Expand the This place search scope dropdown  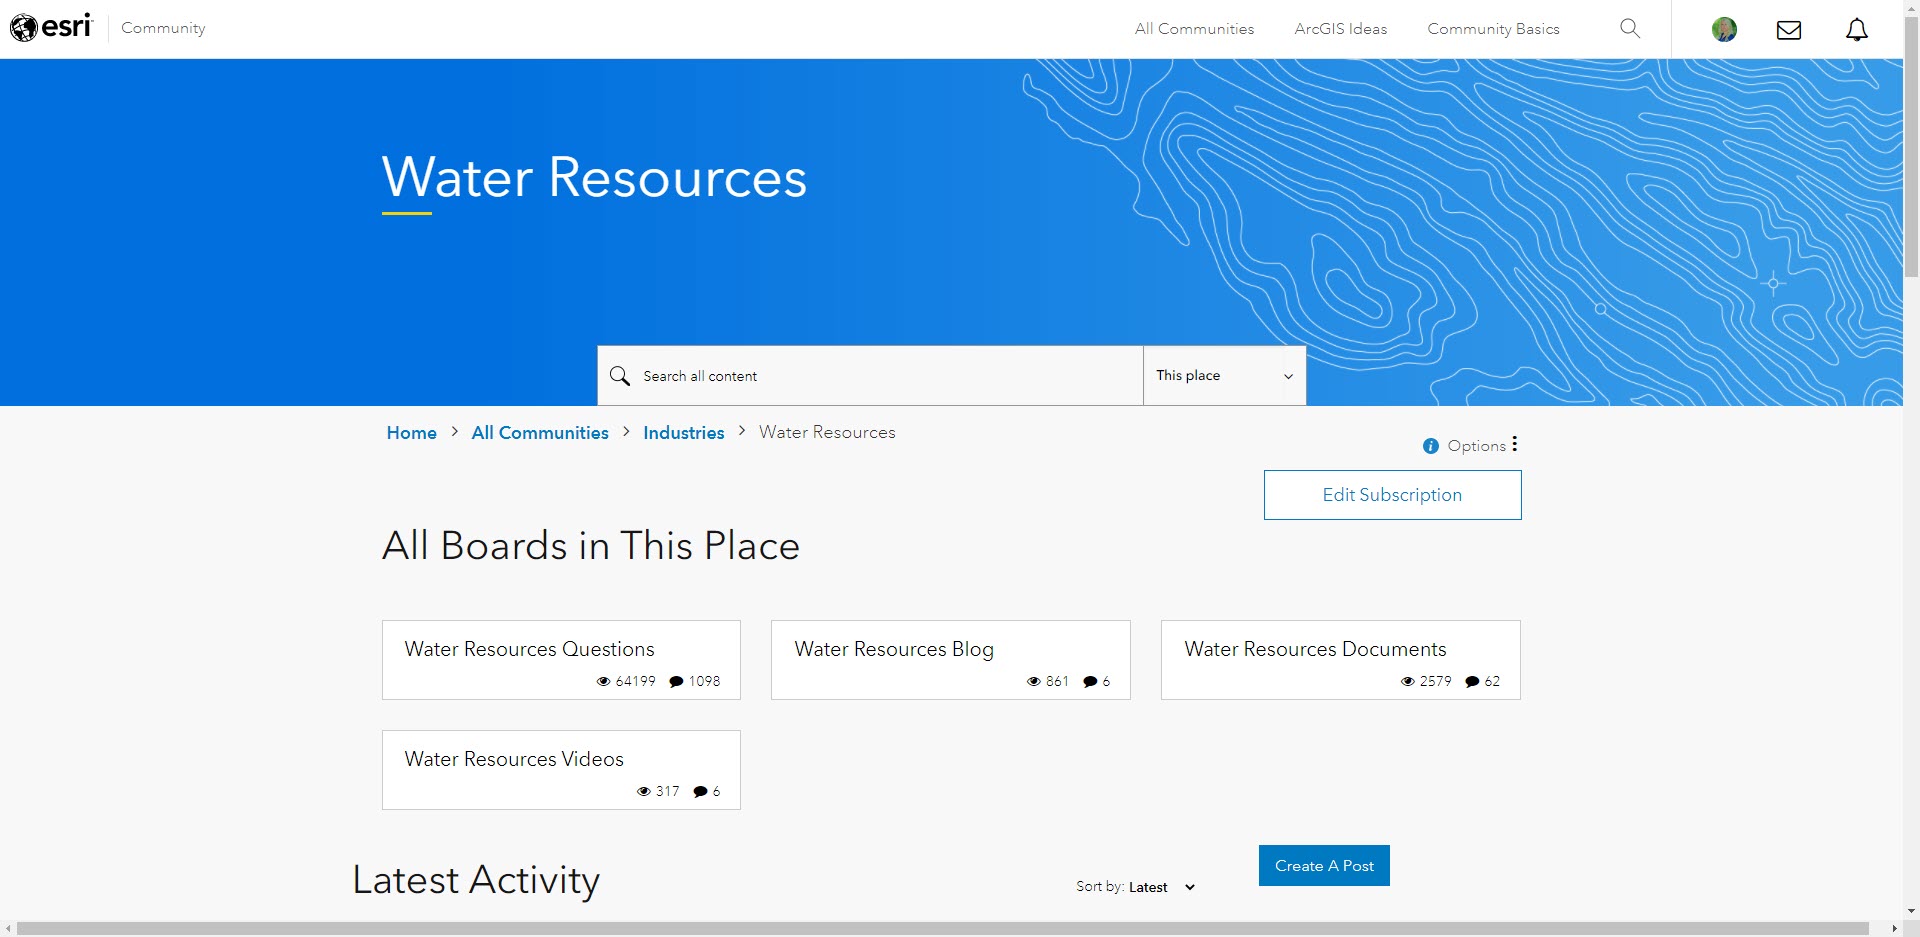point(1288,376)
